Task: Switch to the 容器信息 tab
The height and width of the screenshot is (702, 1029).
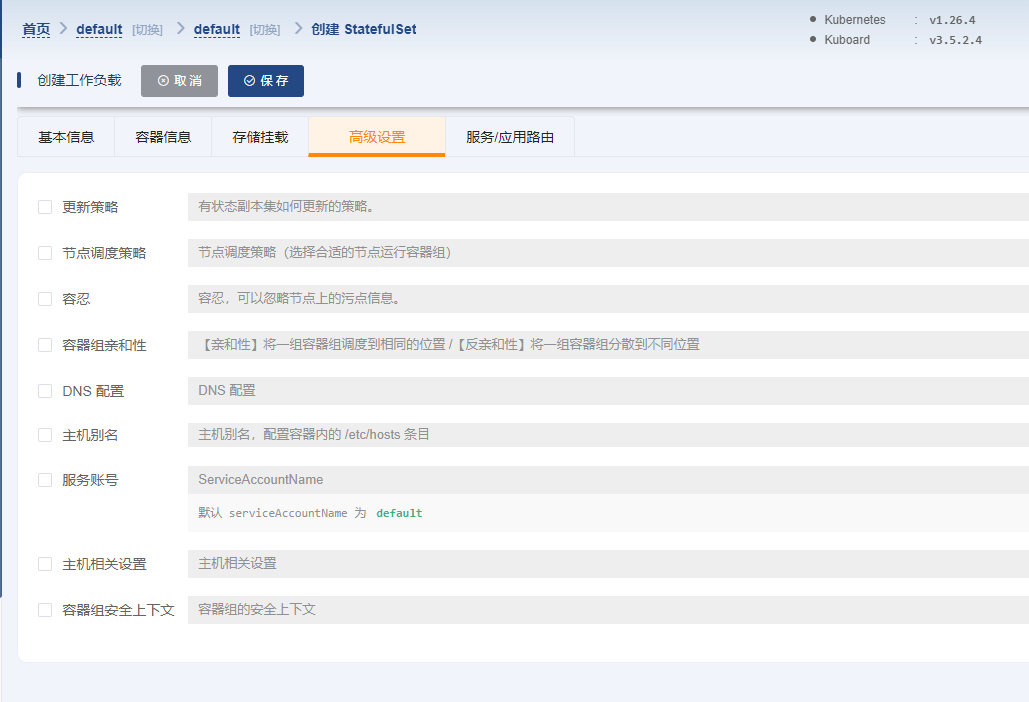Action: coord(163,137)
